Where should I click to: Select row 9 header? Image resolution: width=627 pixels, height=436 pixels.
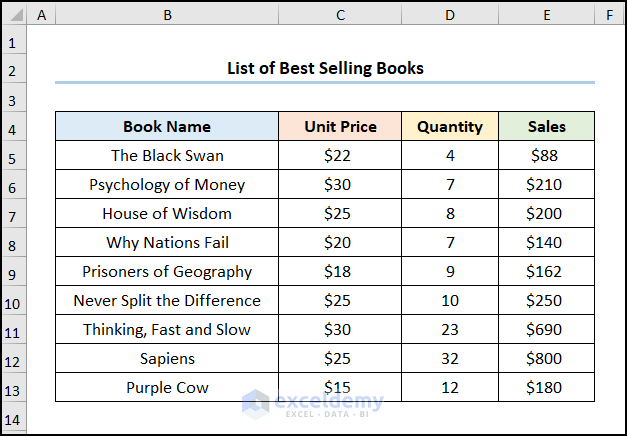(x=13, y=273)
